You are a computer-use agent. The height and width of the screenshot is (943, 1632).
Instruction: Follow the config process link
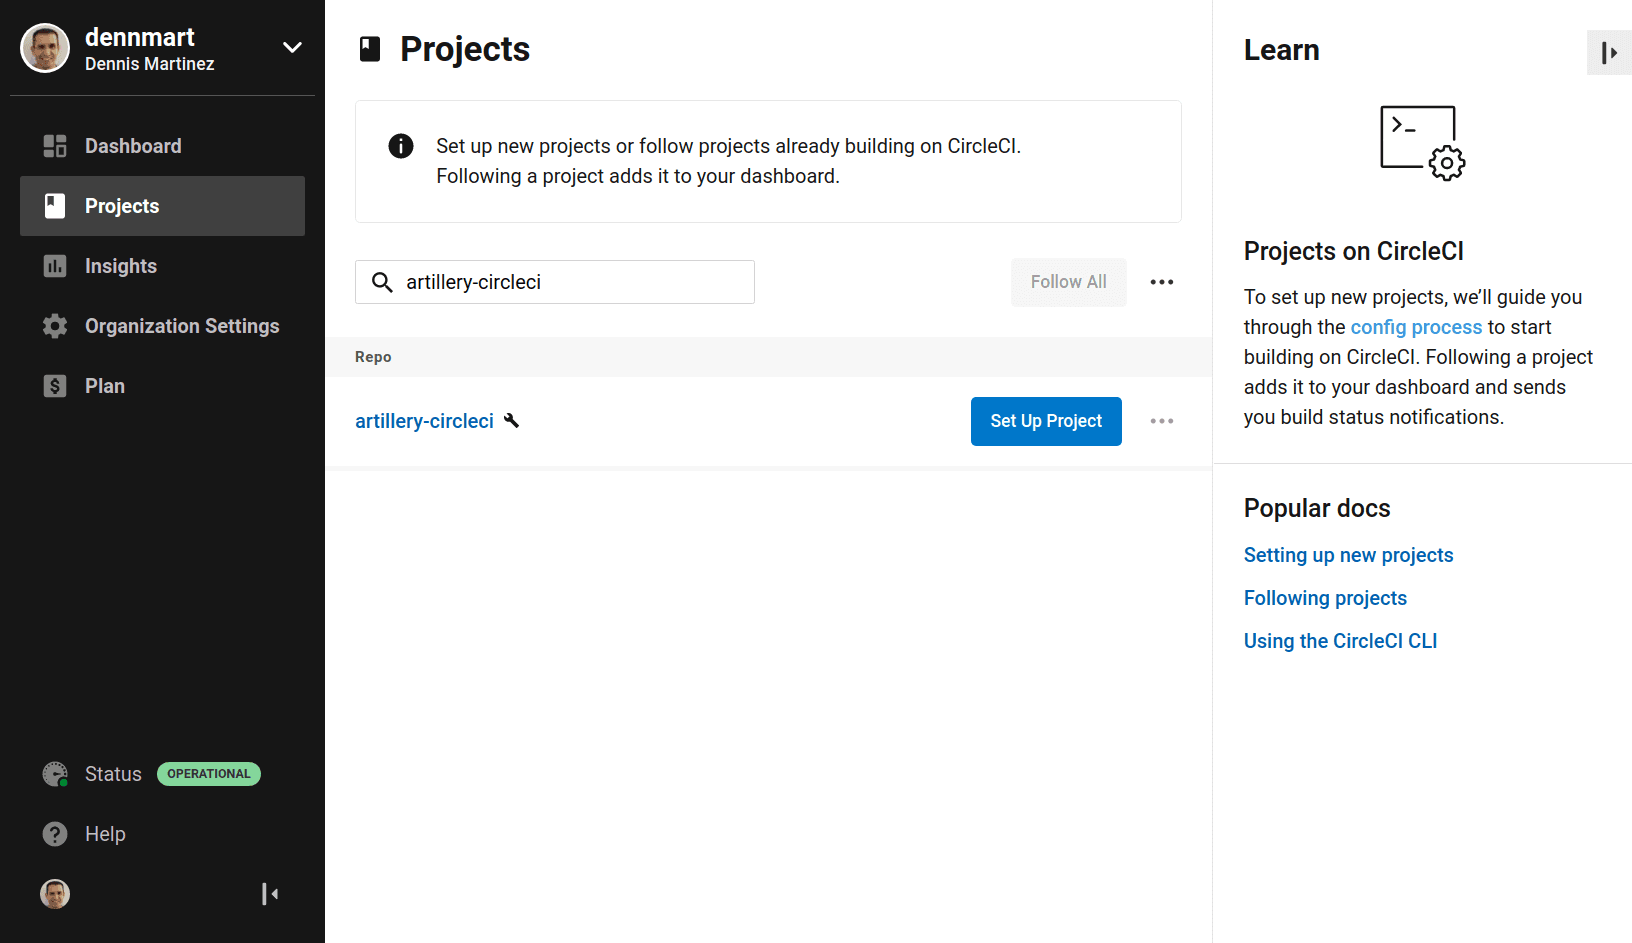point(1416,327)
